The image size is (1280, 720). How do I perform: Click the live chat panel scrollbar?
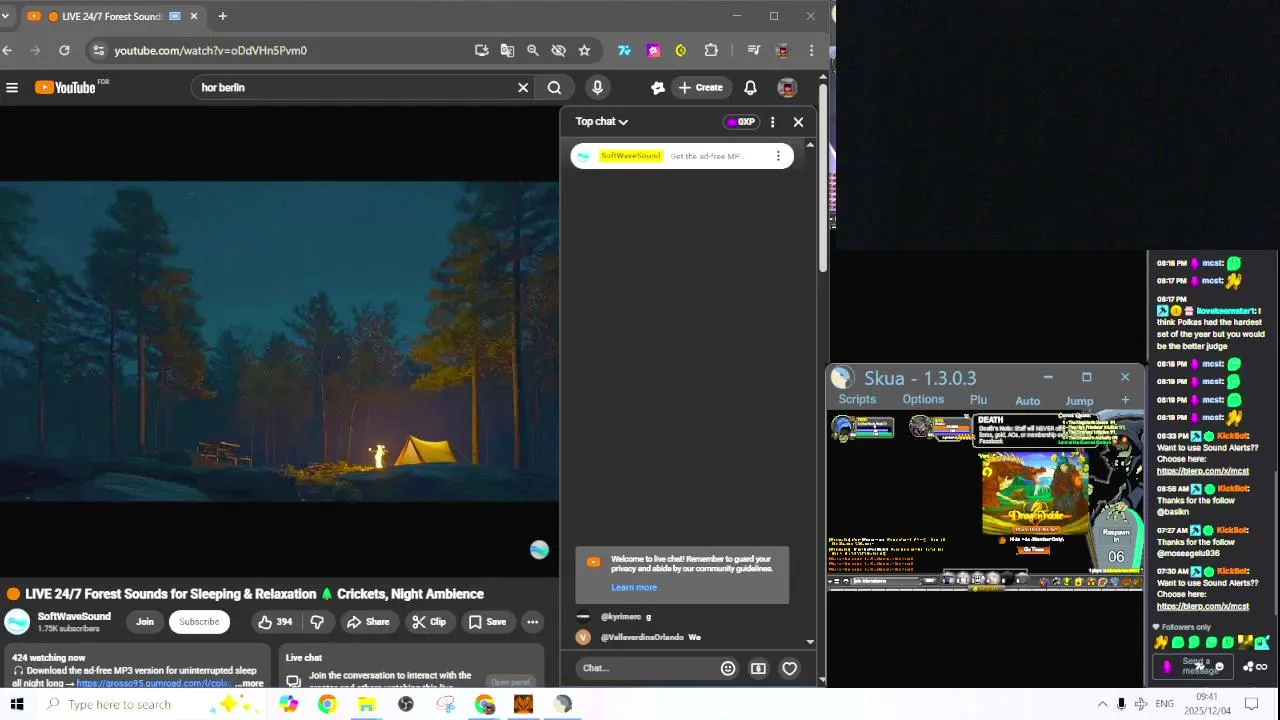(810, 393)
